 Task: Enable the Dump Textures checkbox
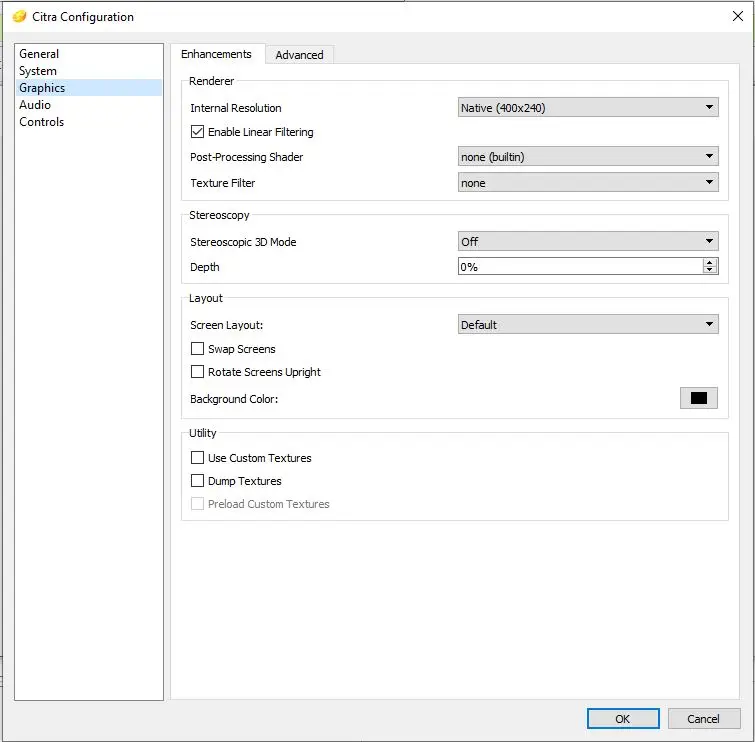(x=197, y=481)
